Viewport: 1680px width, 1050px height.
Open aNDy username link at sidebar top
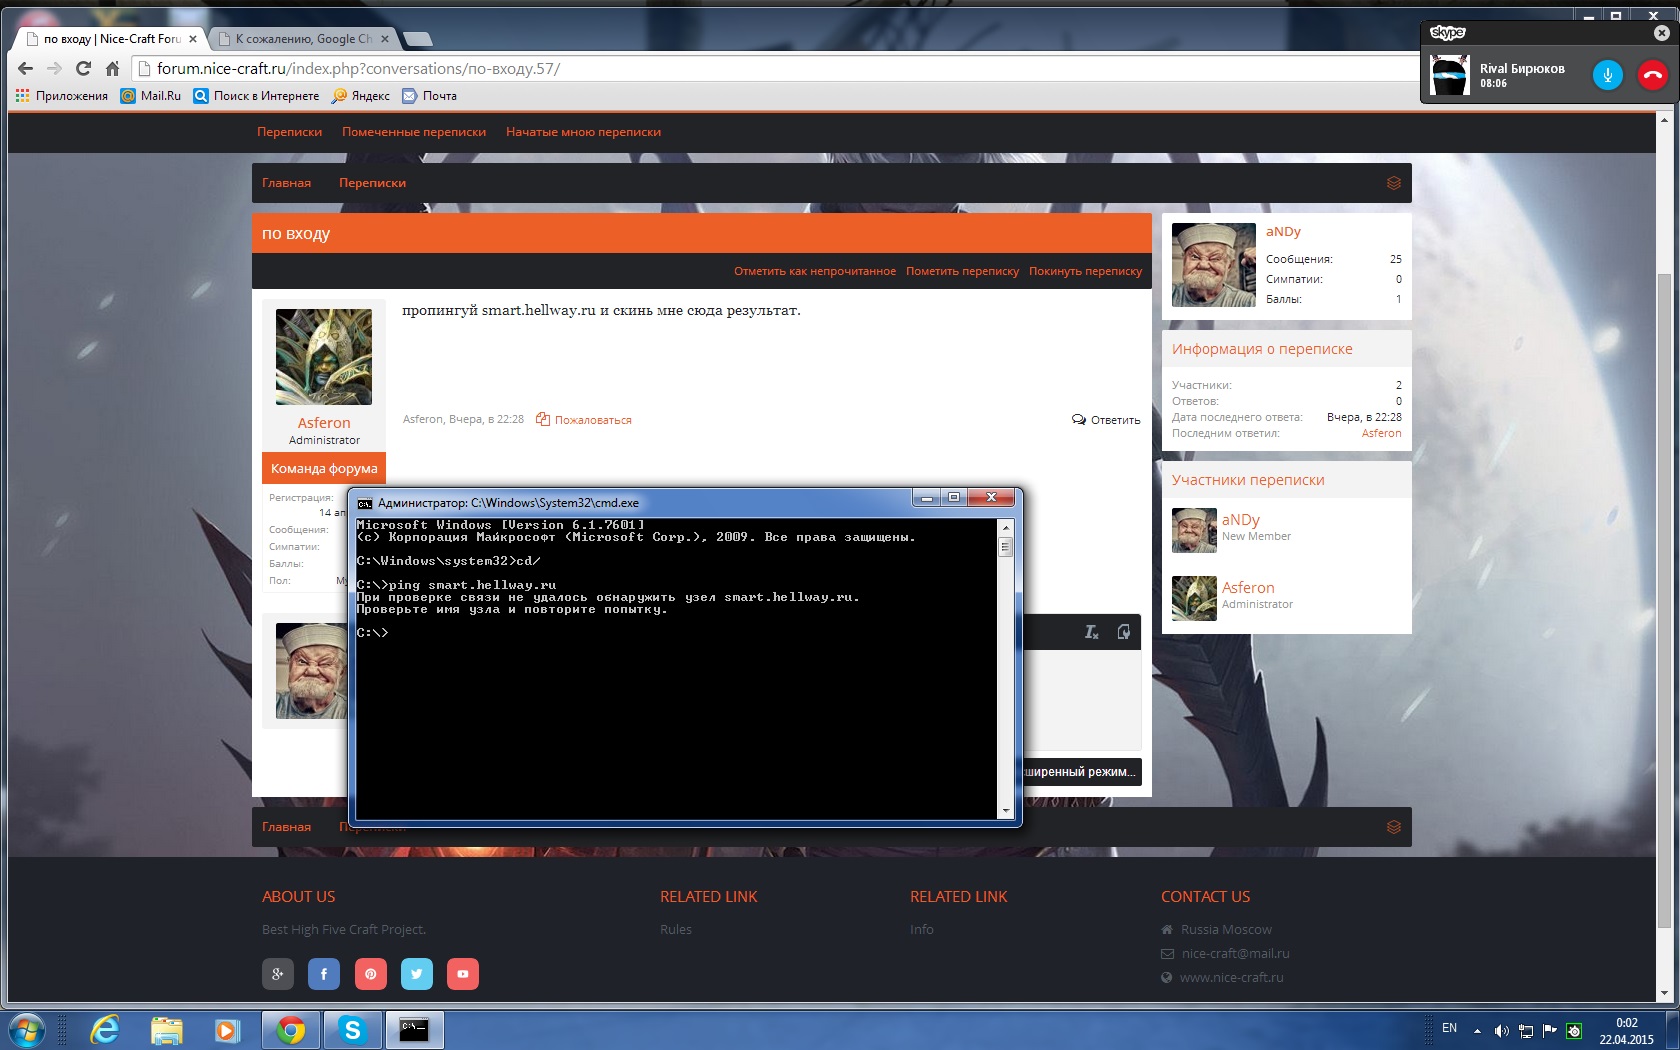tap(1283, 231)
